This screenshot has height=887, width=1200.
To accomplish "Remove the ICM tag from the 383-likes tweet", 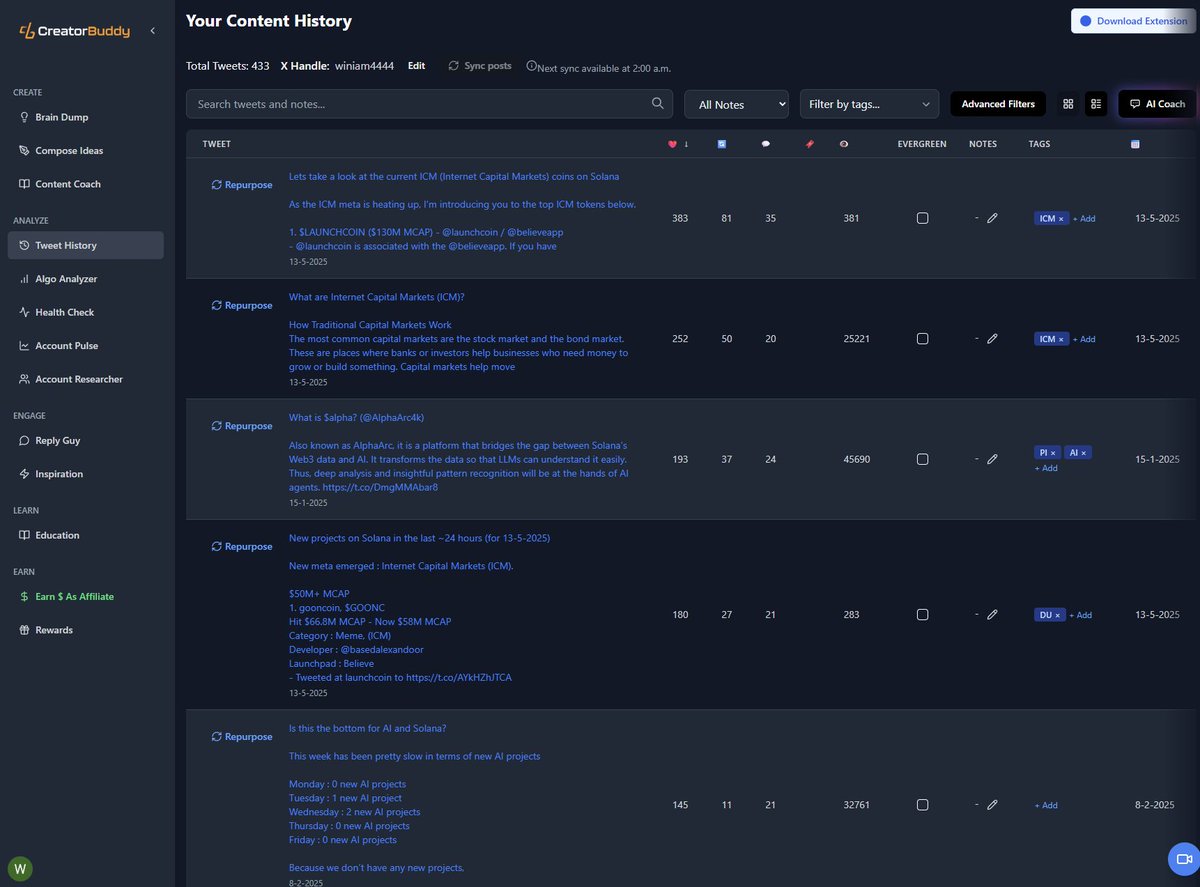I will coord(1061,218).
